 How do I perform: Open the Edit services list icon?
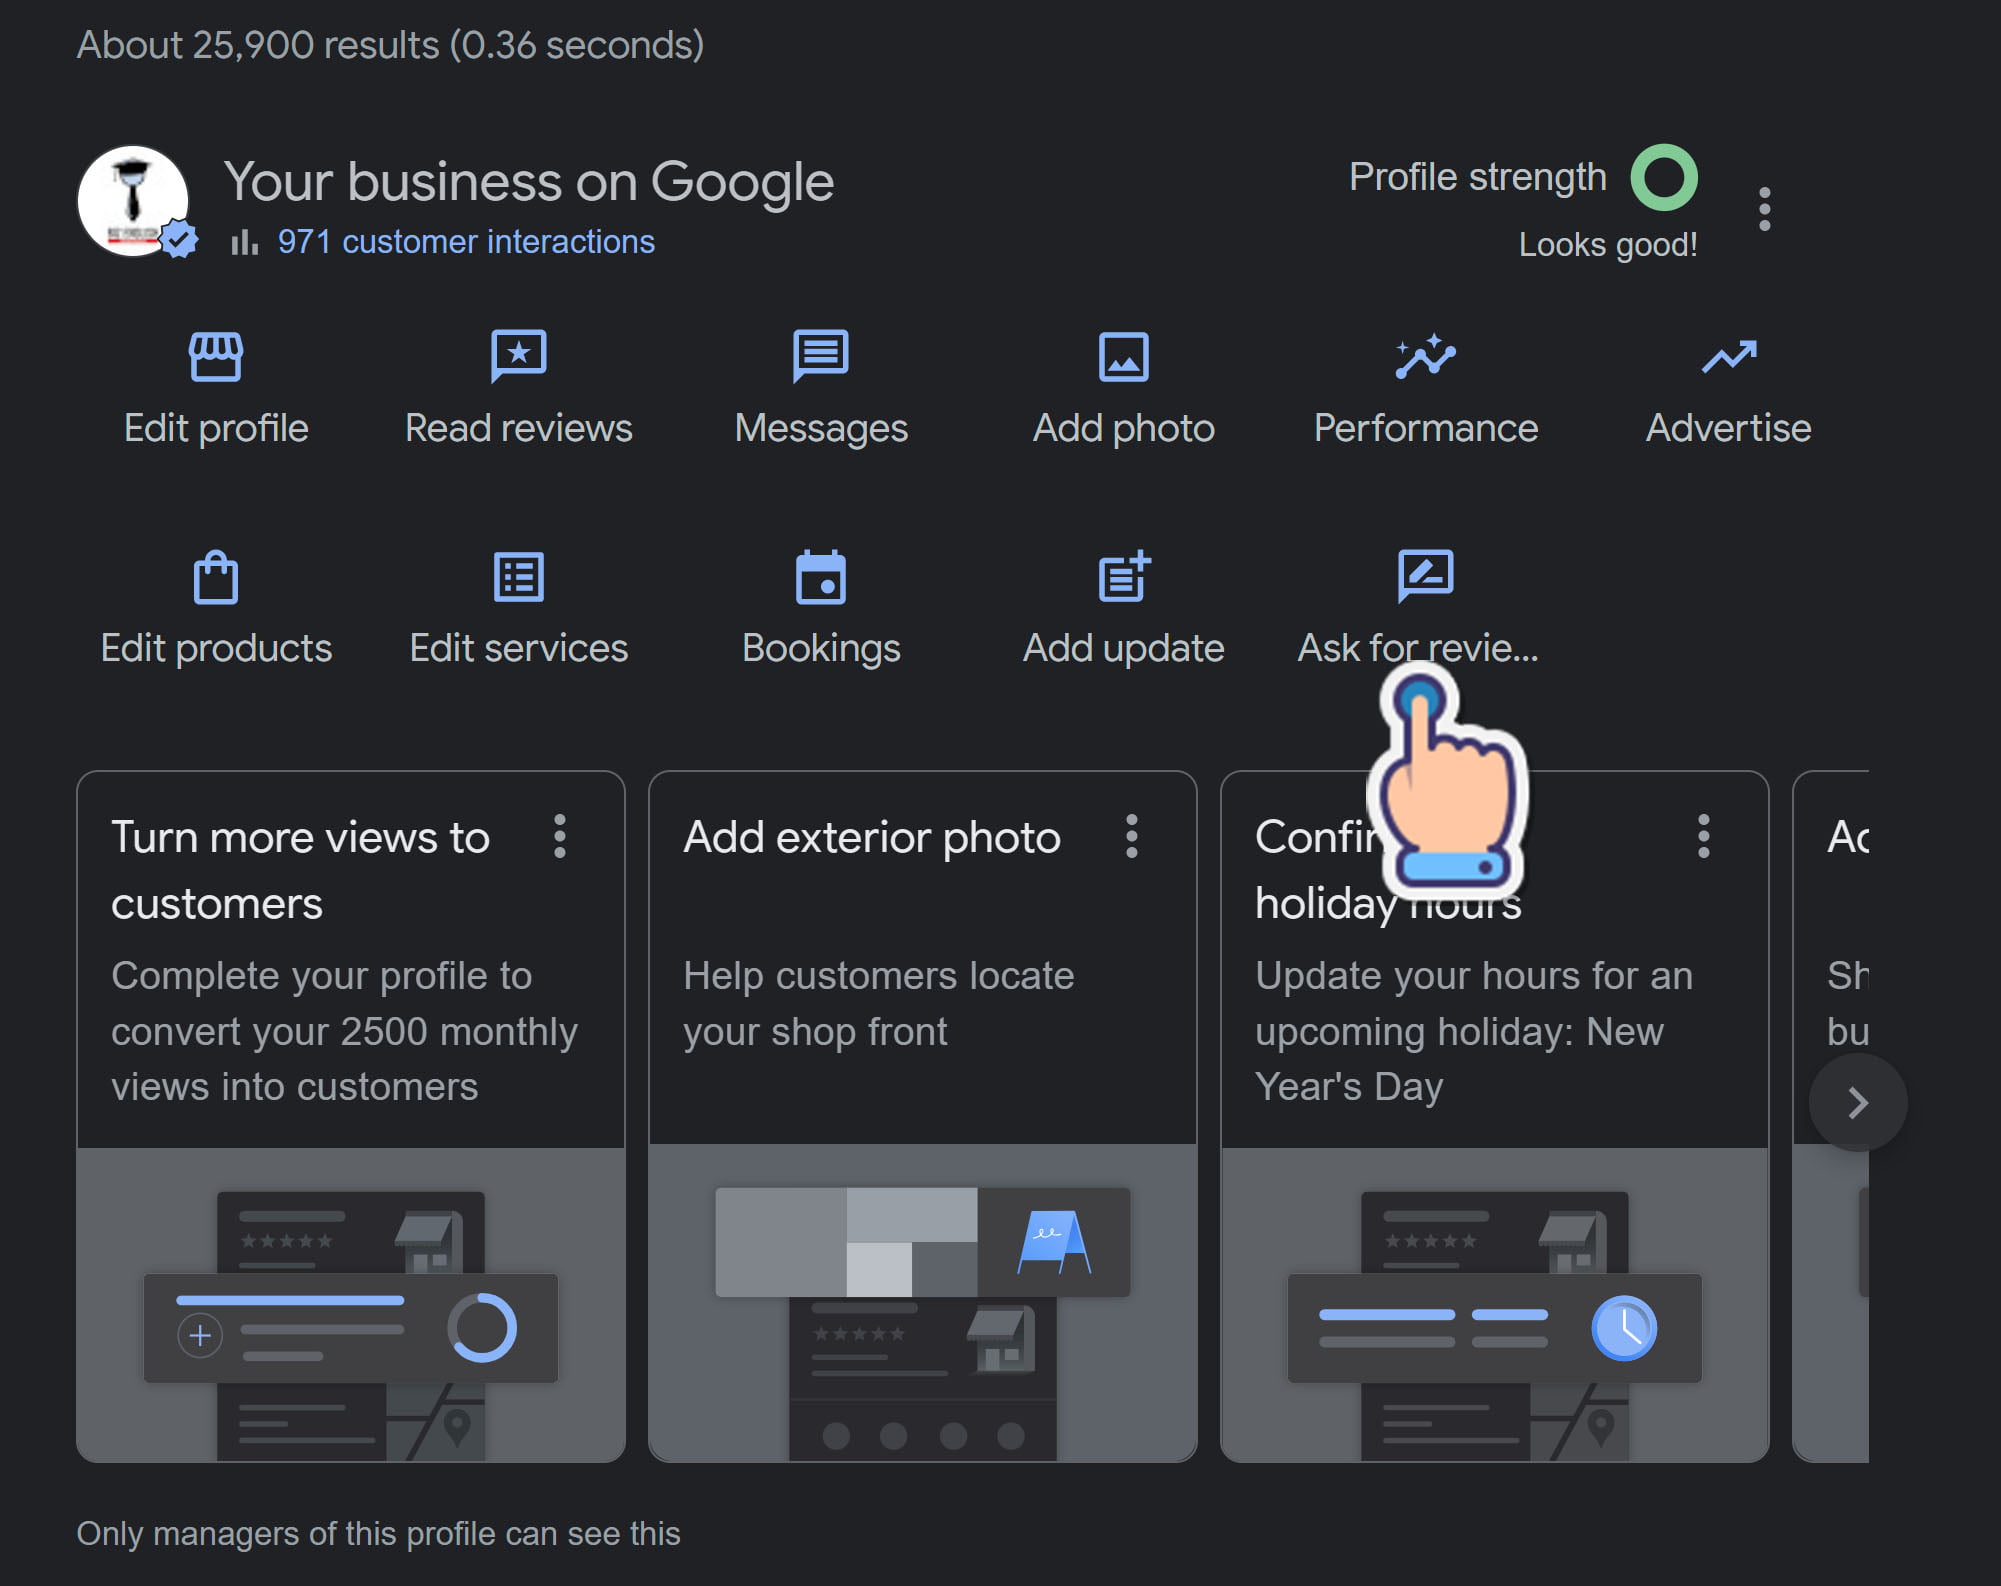519,577
